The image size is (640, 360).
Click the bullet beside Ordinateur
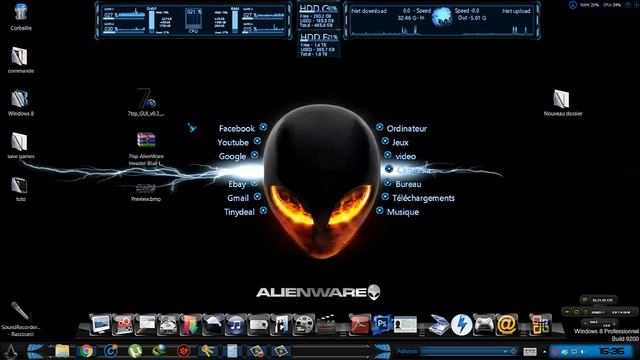point(380,127)
